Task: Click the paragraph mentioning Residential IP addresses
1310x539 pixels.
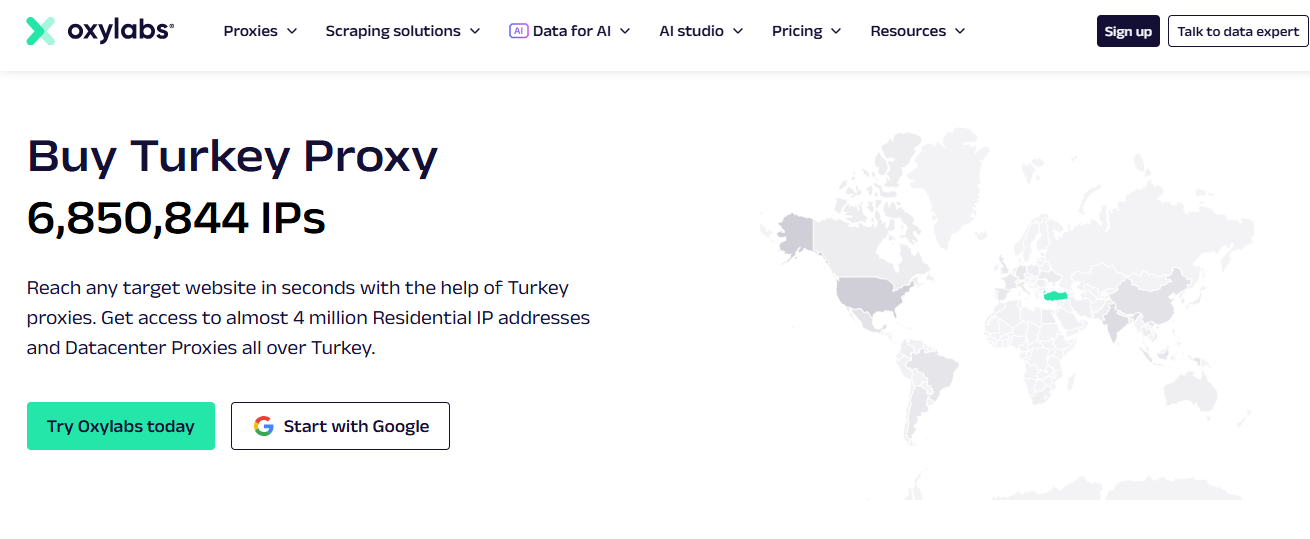Action: click(x=308, y=319)
